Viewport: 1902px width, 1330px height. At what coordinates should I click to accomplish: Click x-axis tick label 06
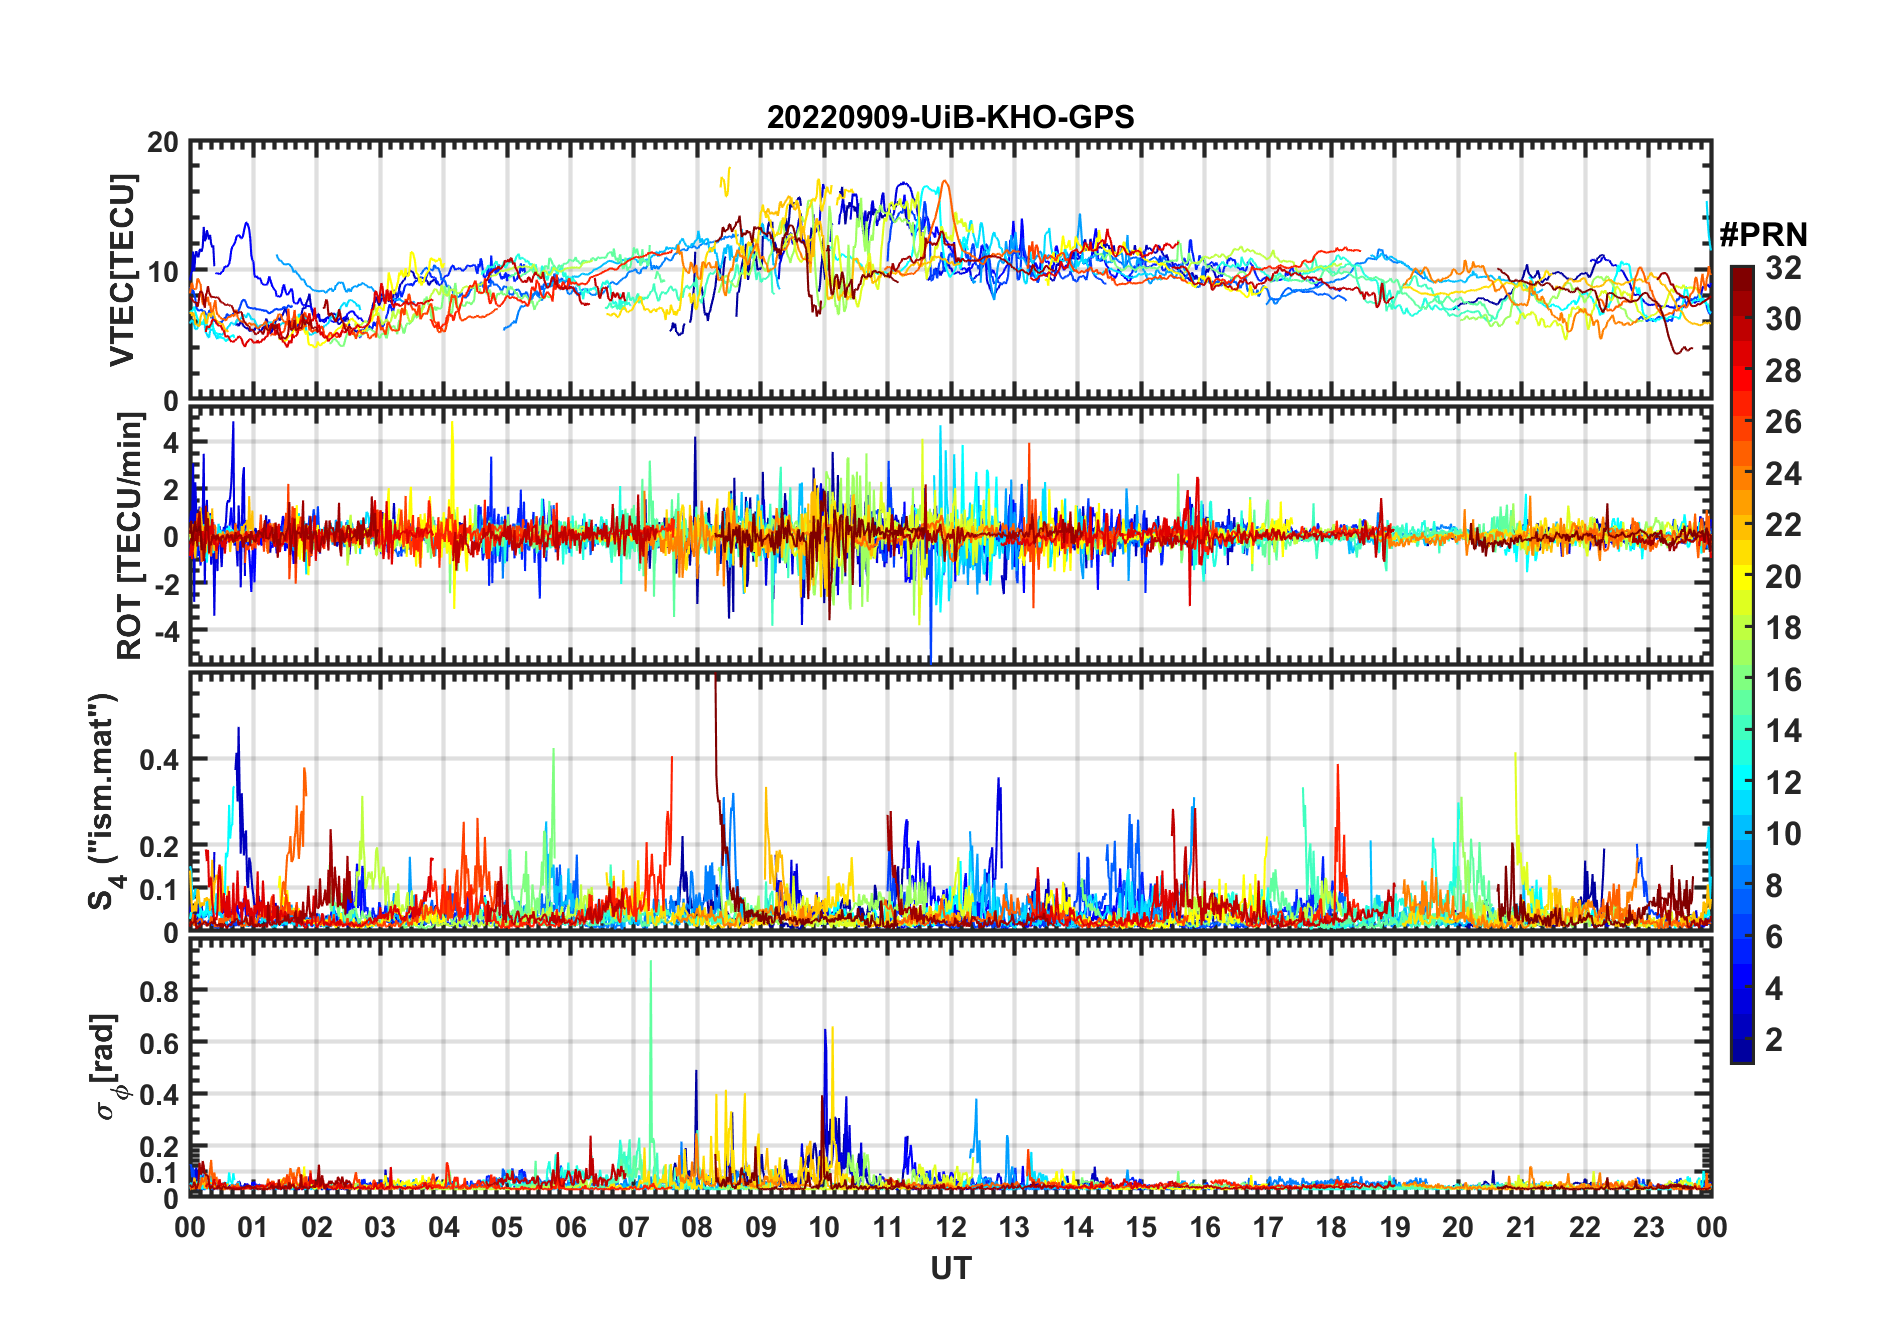click(x=571, y=1227)
